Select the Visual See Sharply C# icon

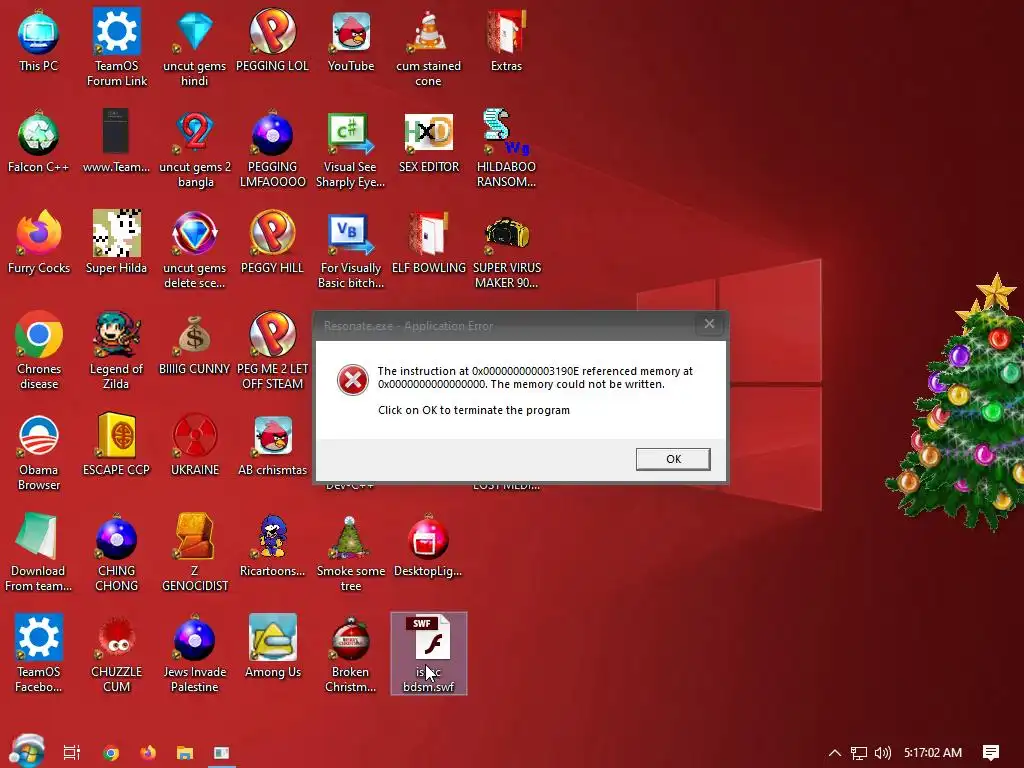351,149
